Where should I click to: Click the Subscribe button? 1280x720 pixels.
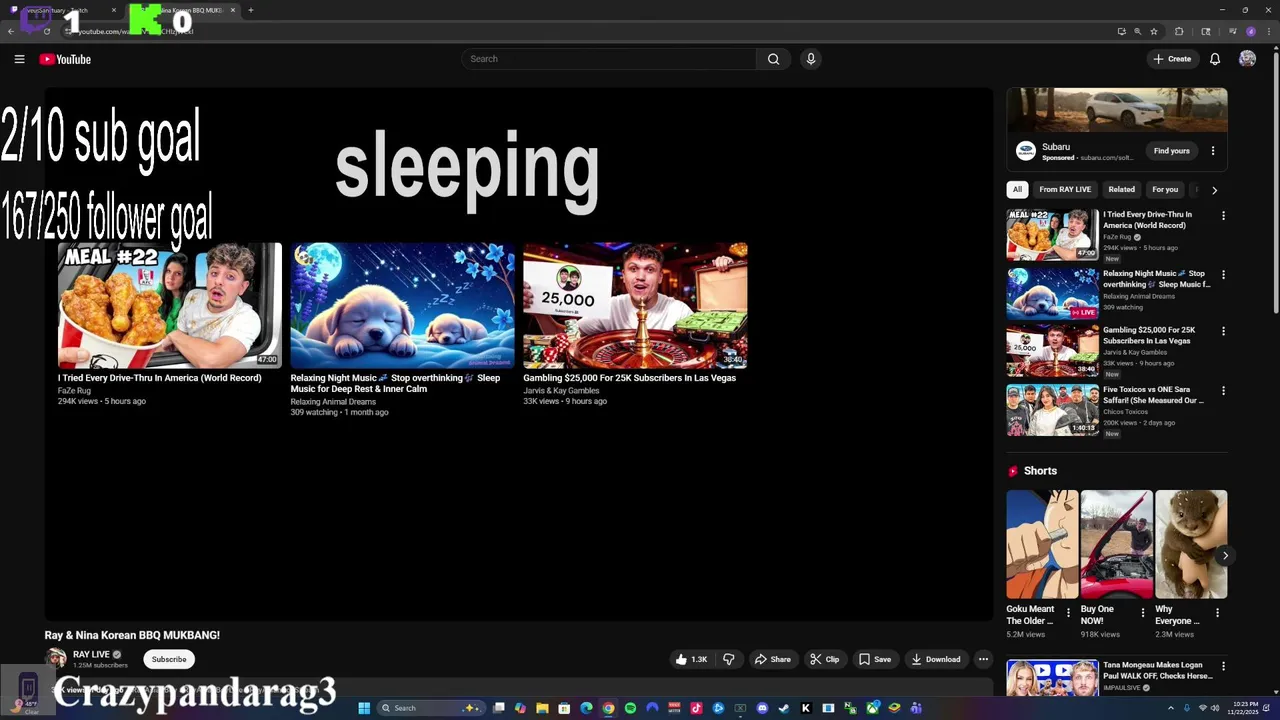[x=169, y=659]
